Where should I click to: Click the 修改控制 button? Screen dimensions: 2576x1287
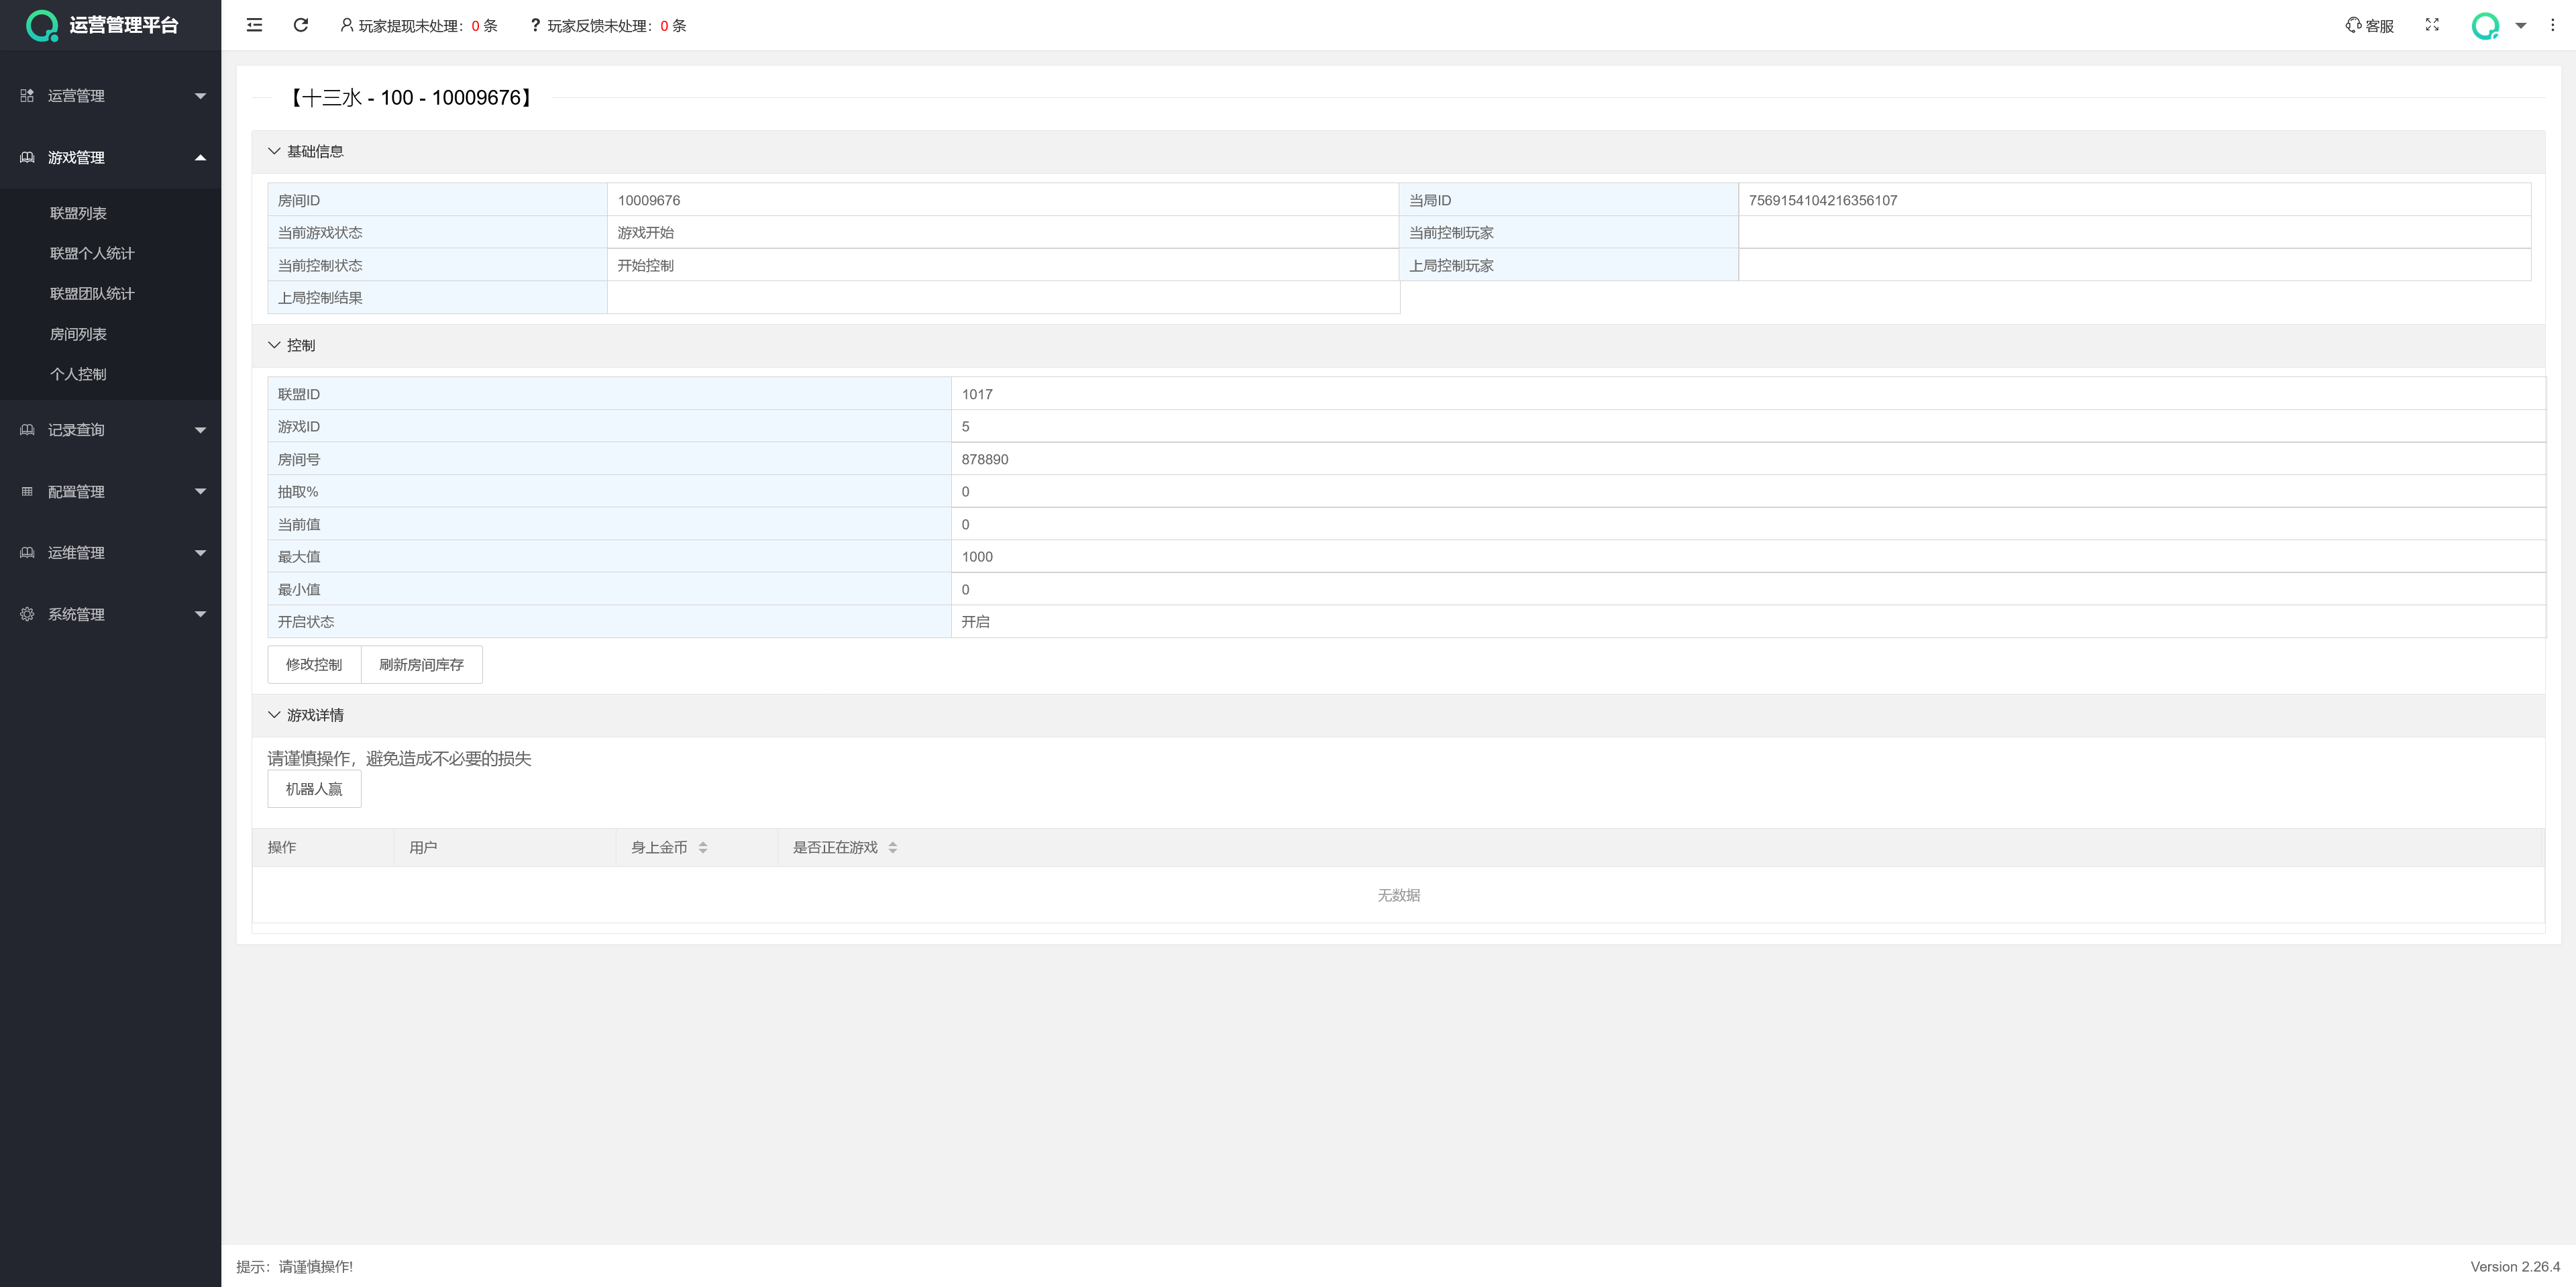(x=314, y=665)
